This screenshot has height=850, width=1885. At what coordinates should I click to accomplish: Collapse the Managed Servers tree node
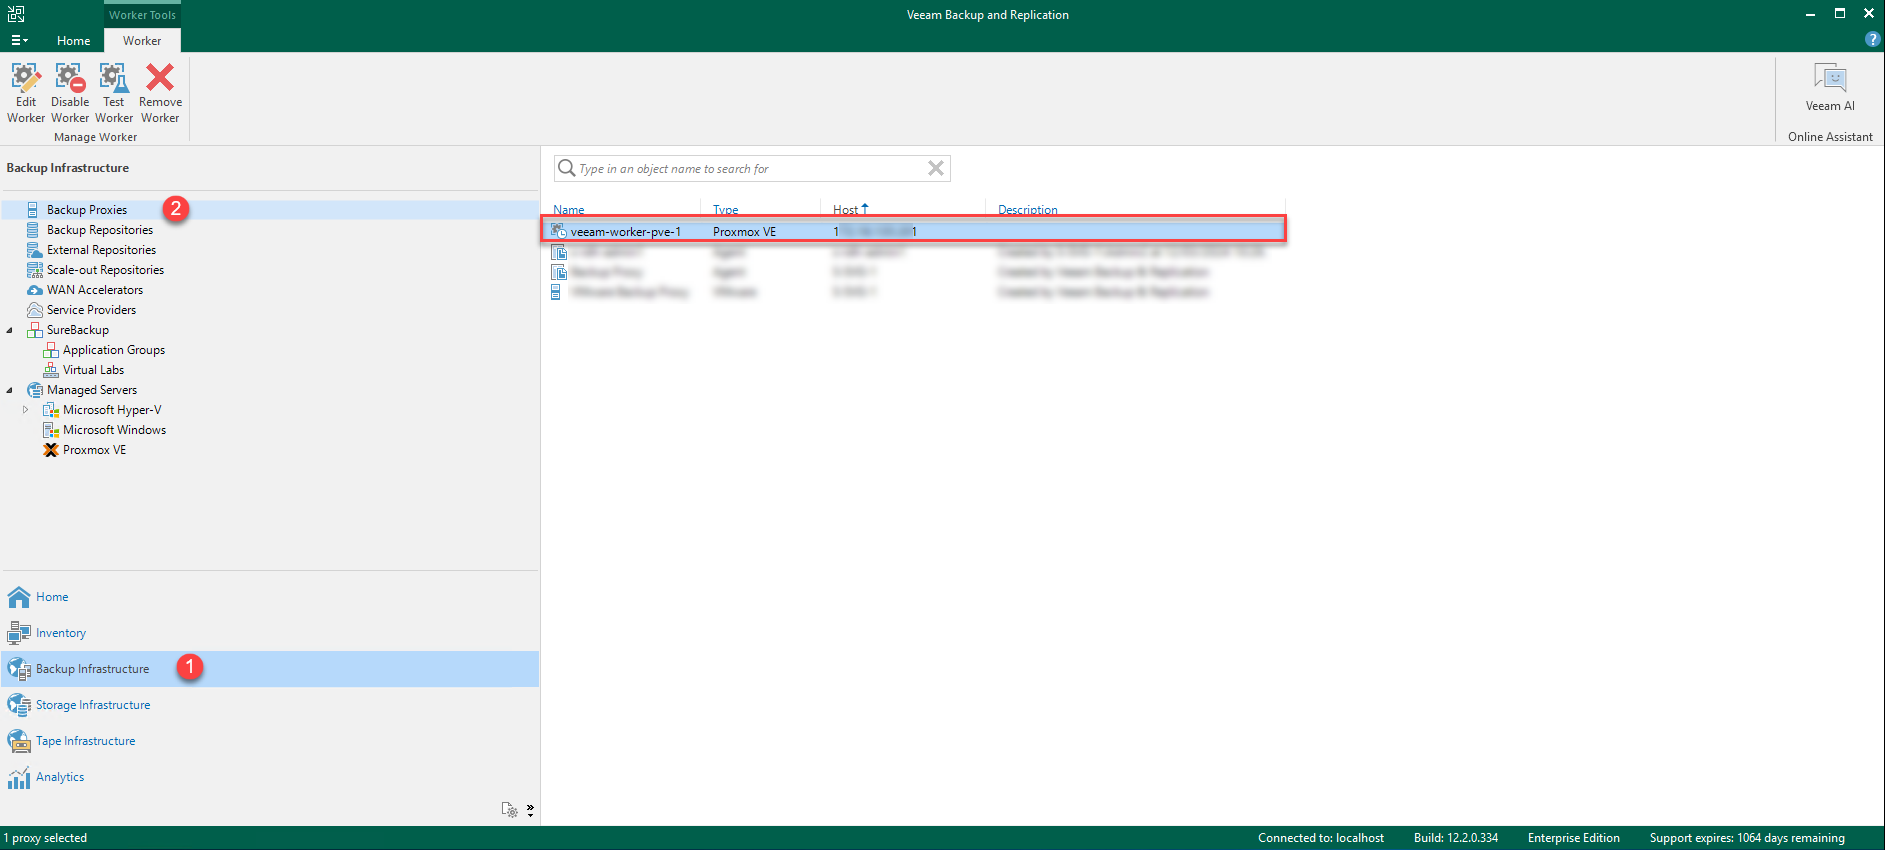pyautogui.click(x=10, y=390)
